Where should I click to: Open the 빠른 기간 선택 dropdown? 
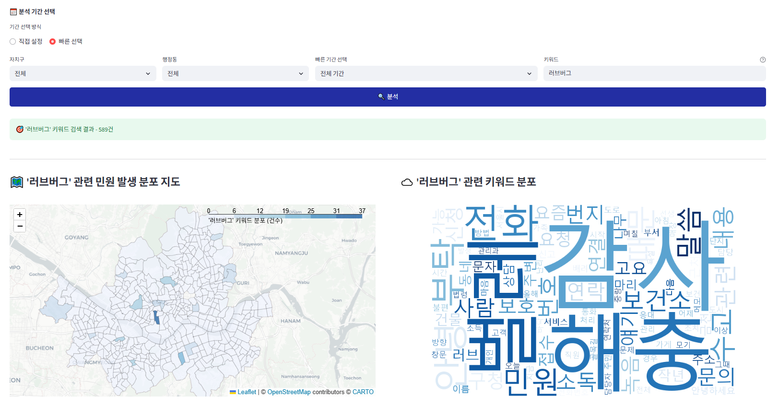click(425, 73)
